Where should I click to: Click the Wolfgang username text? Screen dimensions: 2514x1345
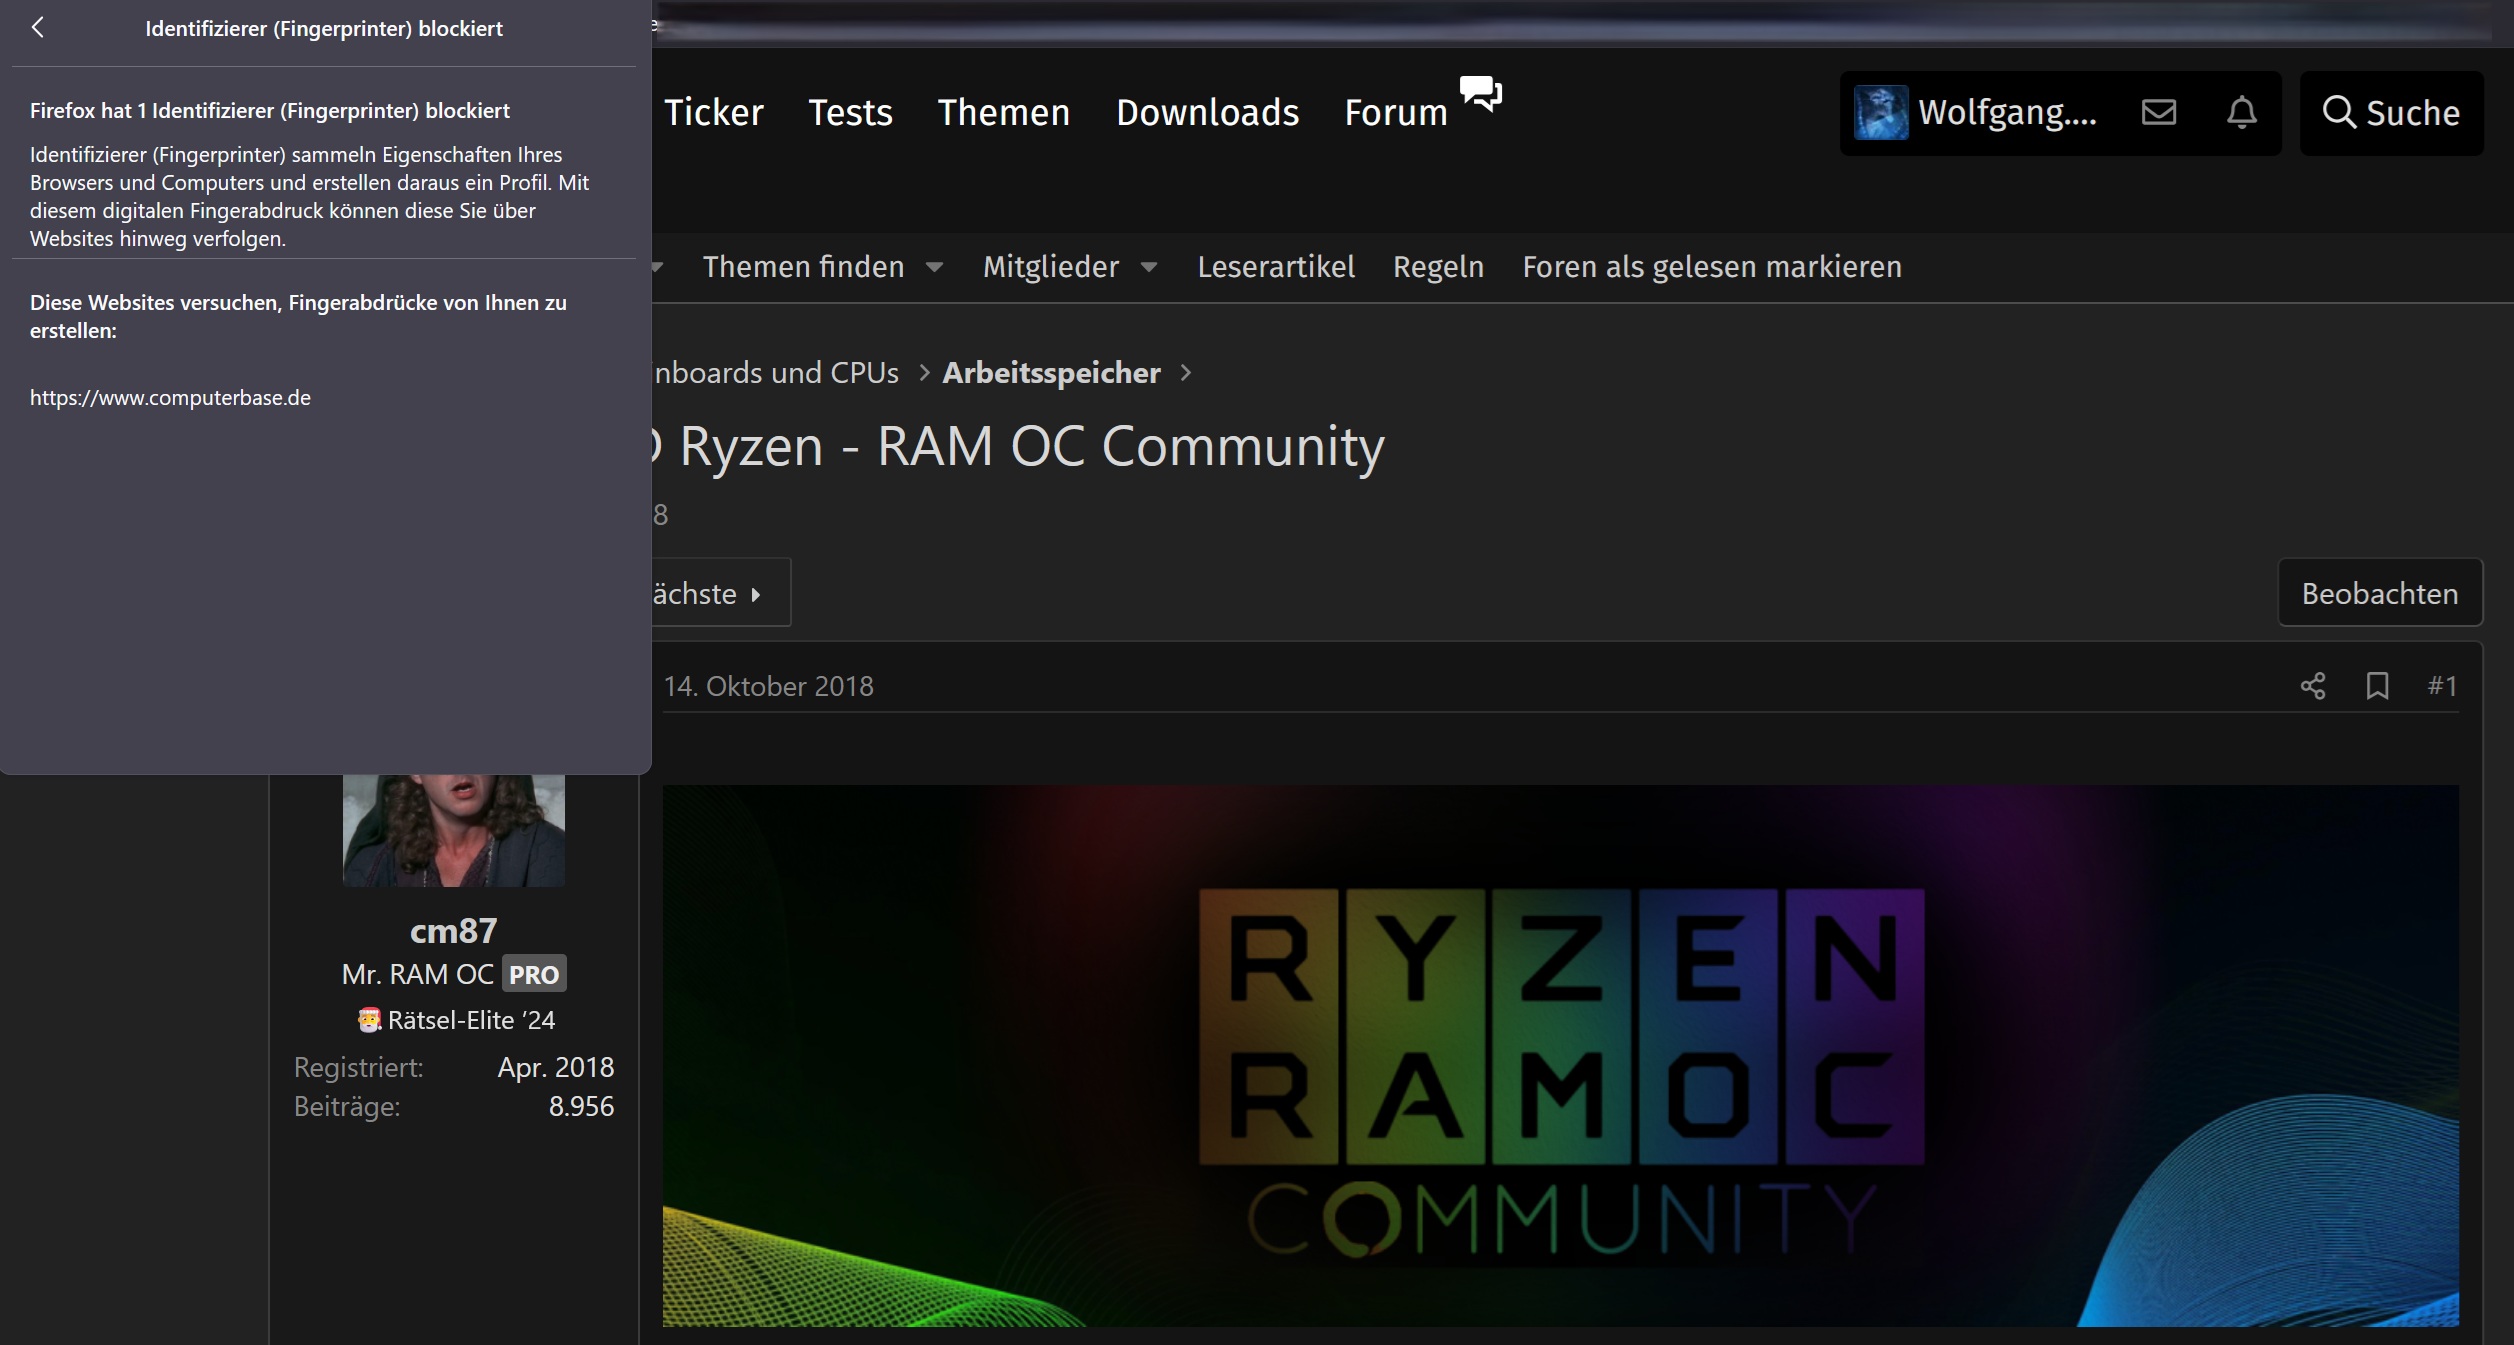pos(2007,113)
